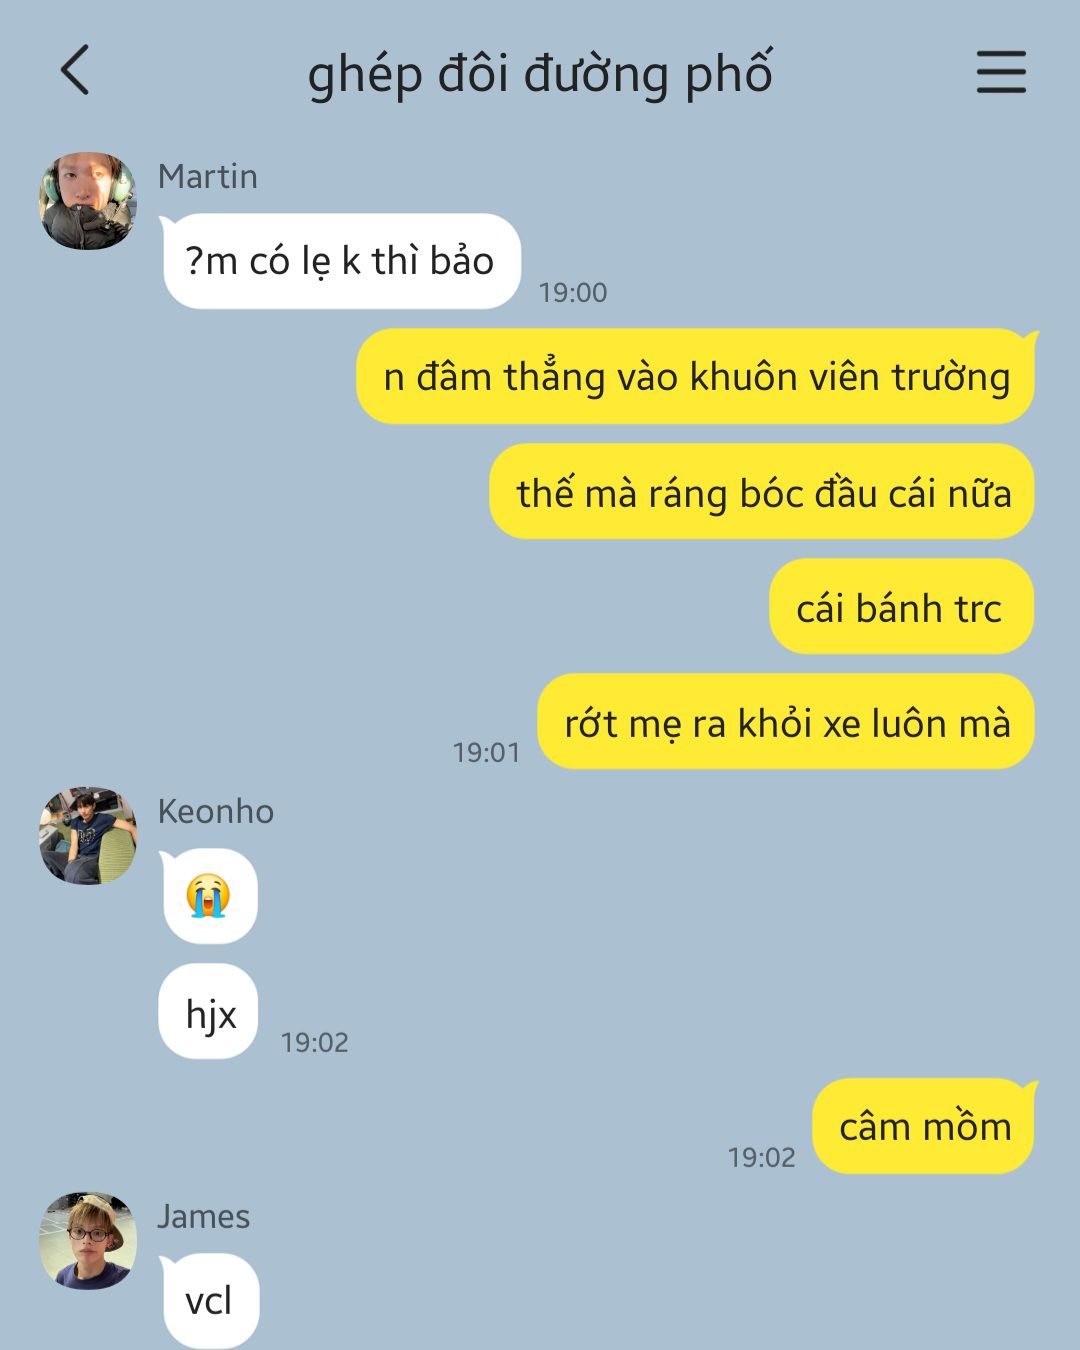Go back using the left chevron arrow
This screenshot has height=1350, width=1080.
point(75,70)
